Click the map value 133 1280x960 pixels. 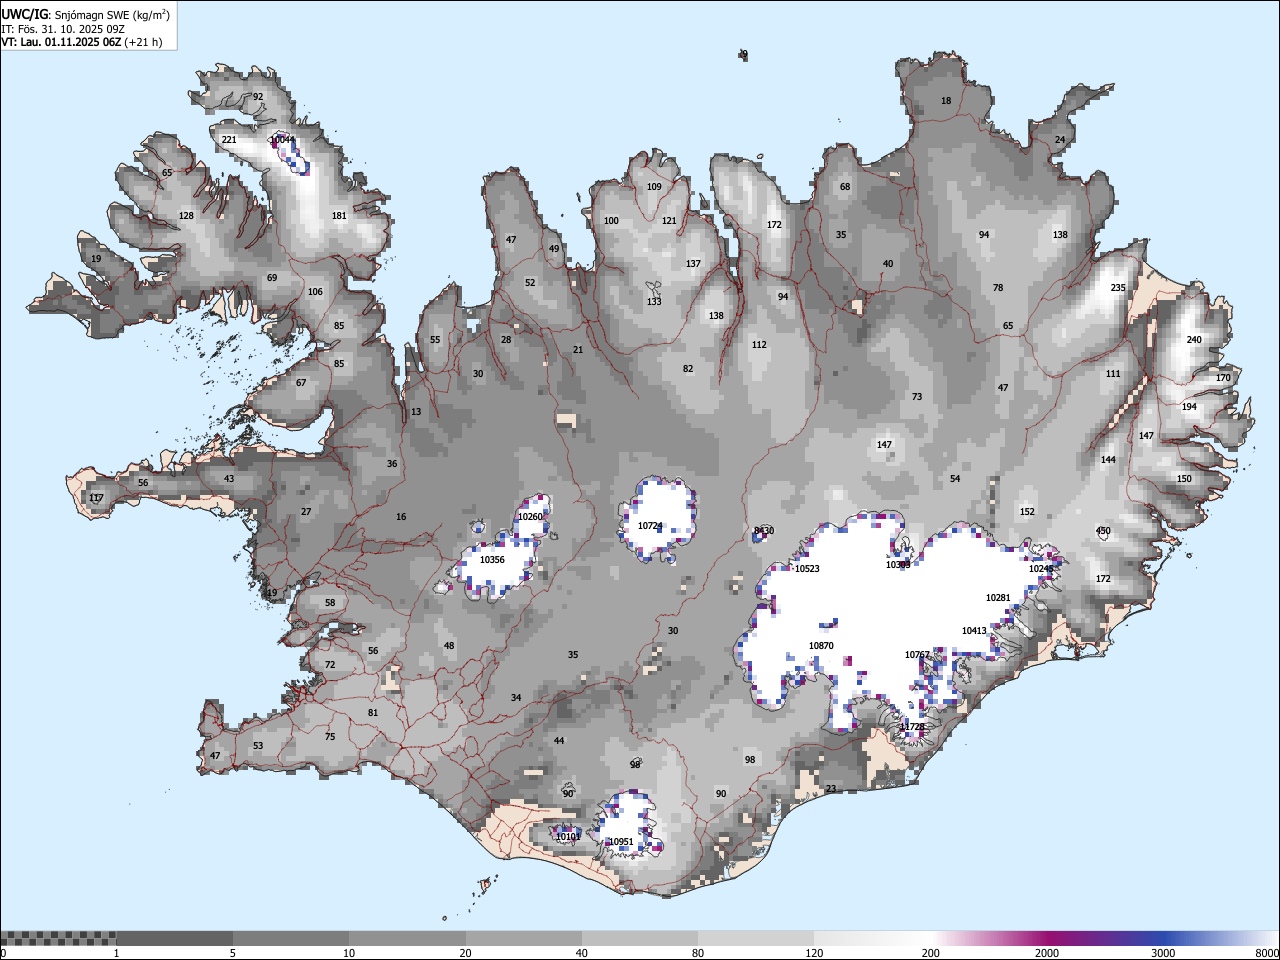click(x=654, y=302)
